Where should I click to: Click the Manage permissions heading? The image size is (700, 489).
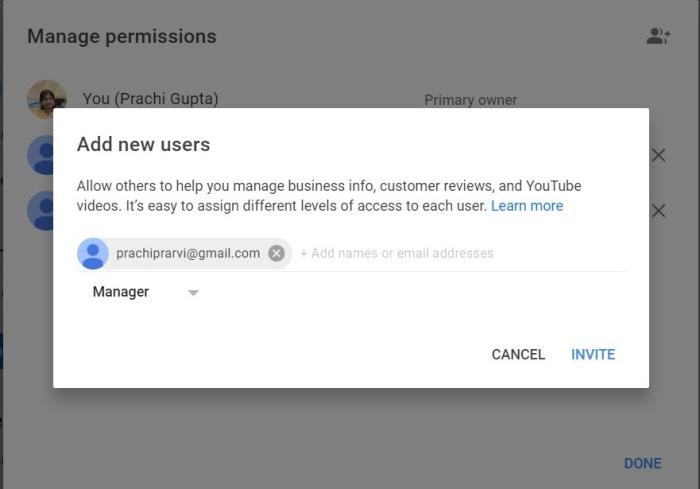coord(121,36)
